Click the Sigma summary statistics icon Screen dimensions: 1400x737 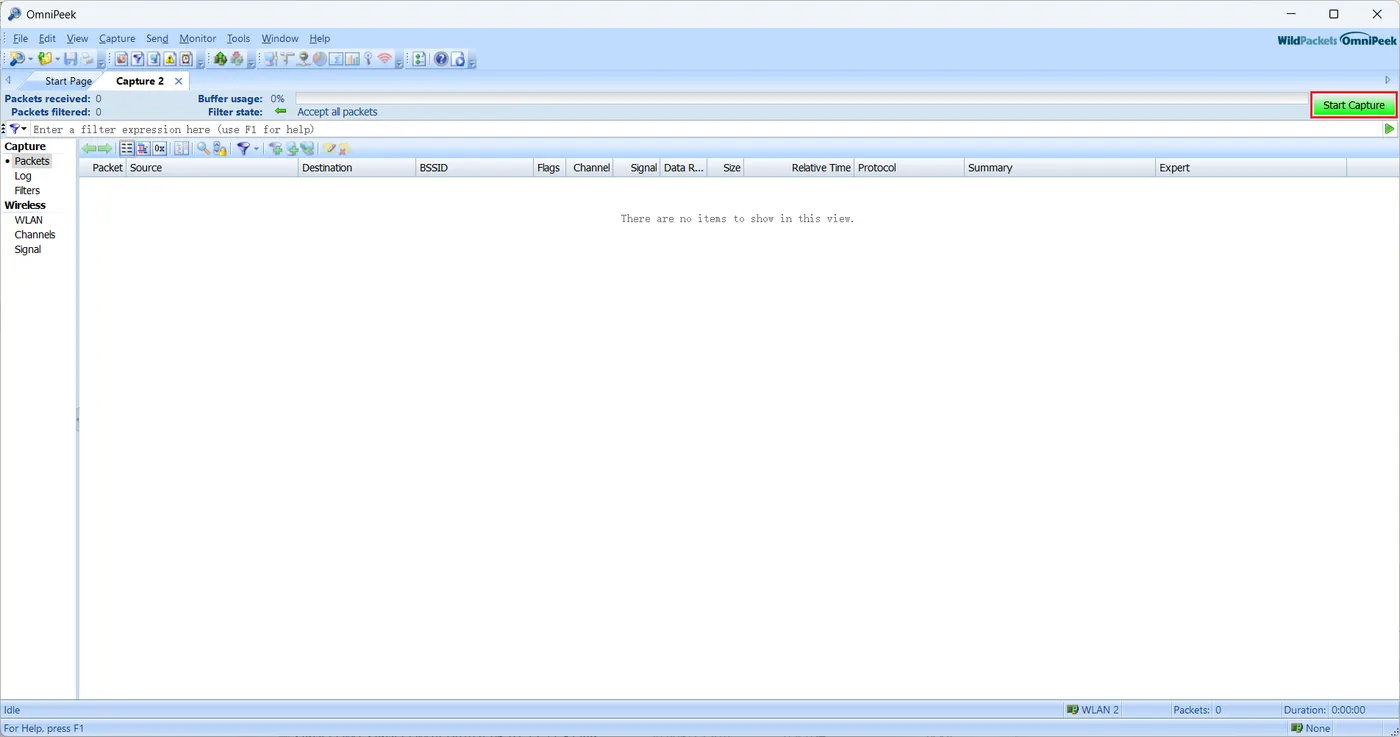[x=336, y=59]
